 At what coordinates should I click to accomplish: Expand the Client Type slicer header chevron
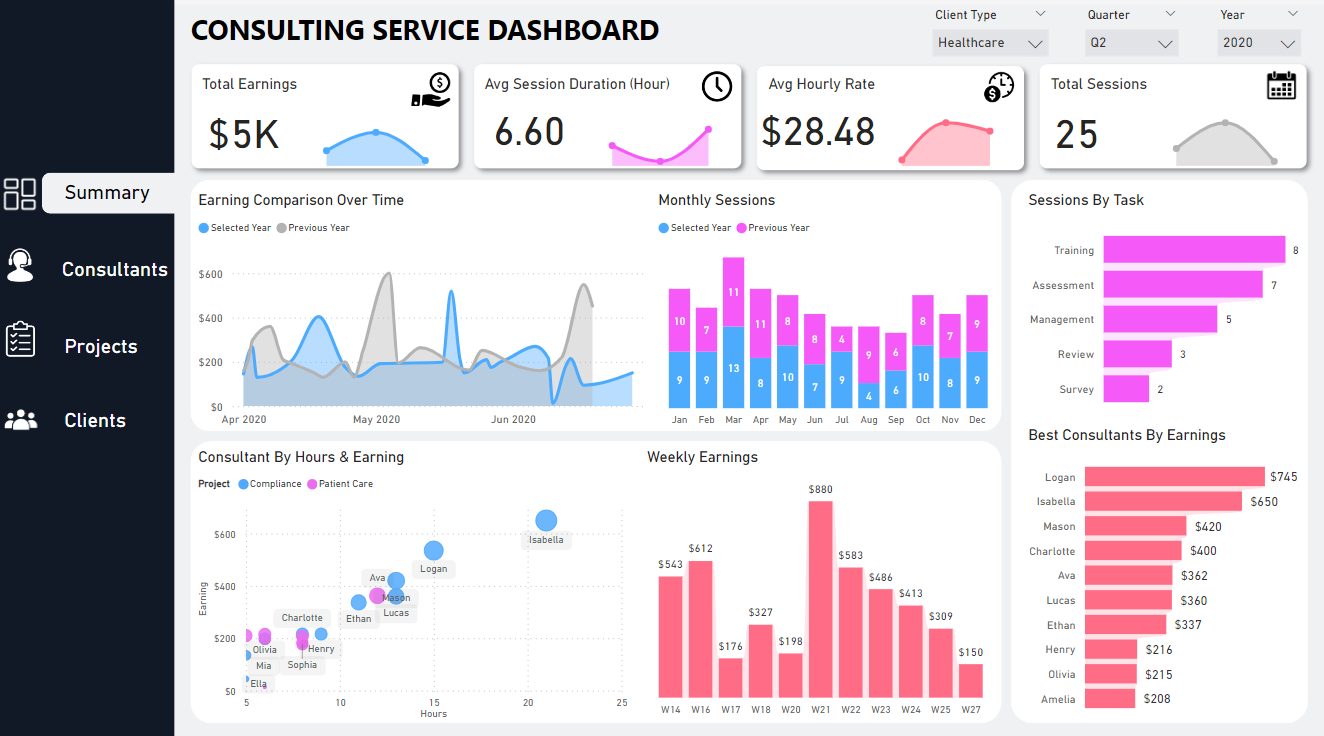coord(1040,14)
